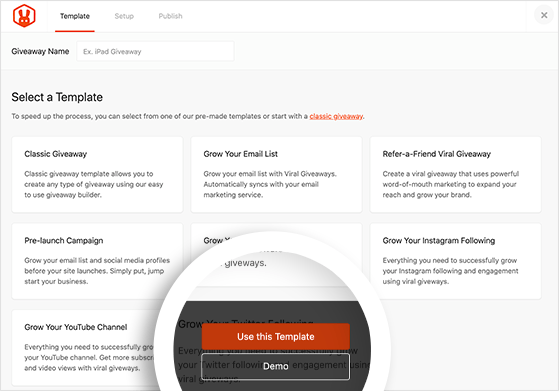
Task: Focus the Giveaway Name input field
Action: tap(155, 51)
